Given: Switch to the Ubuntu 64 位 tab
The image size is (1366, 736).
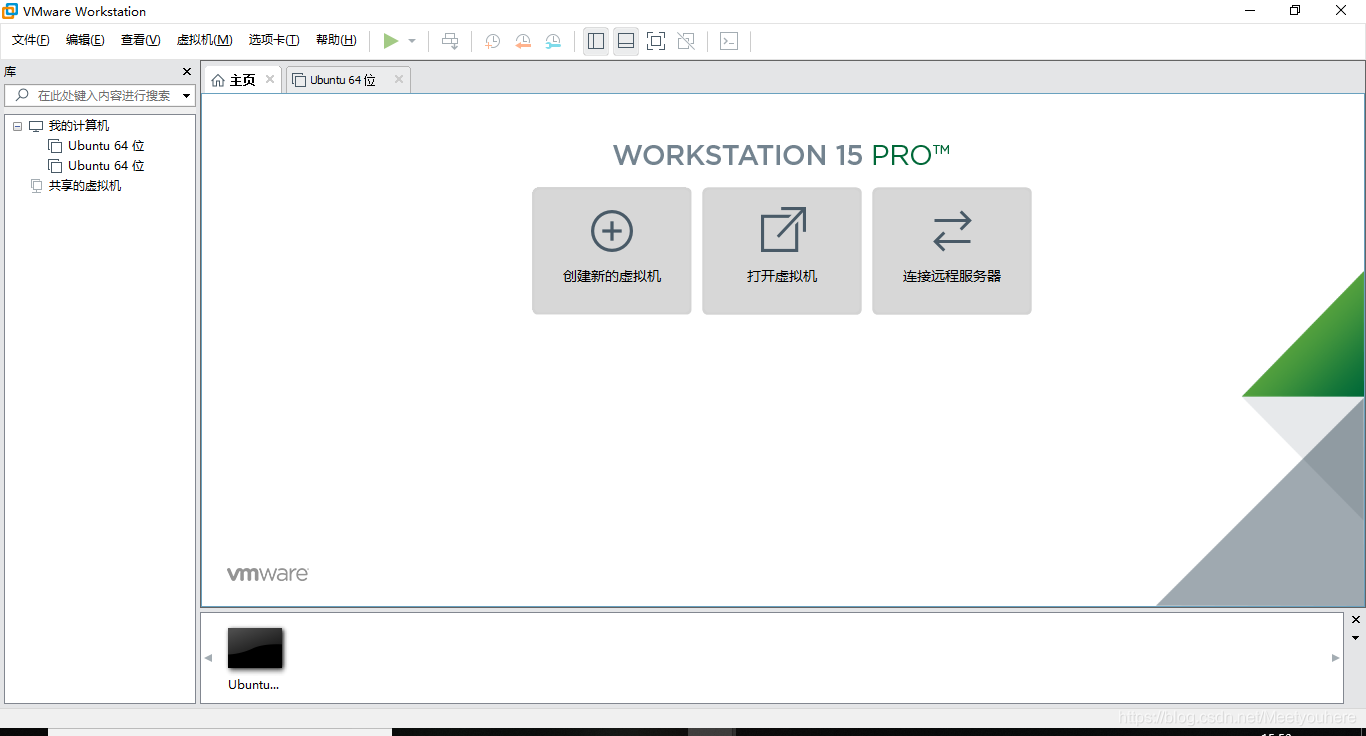Looking at the screenshot, I should click(347, 80).
